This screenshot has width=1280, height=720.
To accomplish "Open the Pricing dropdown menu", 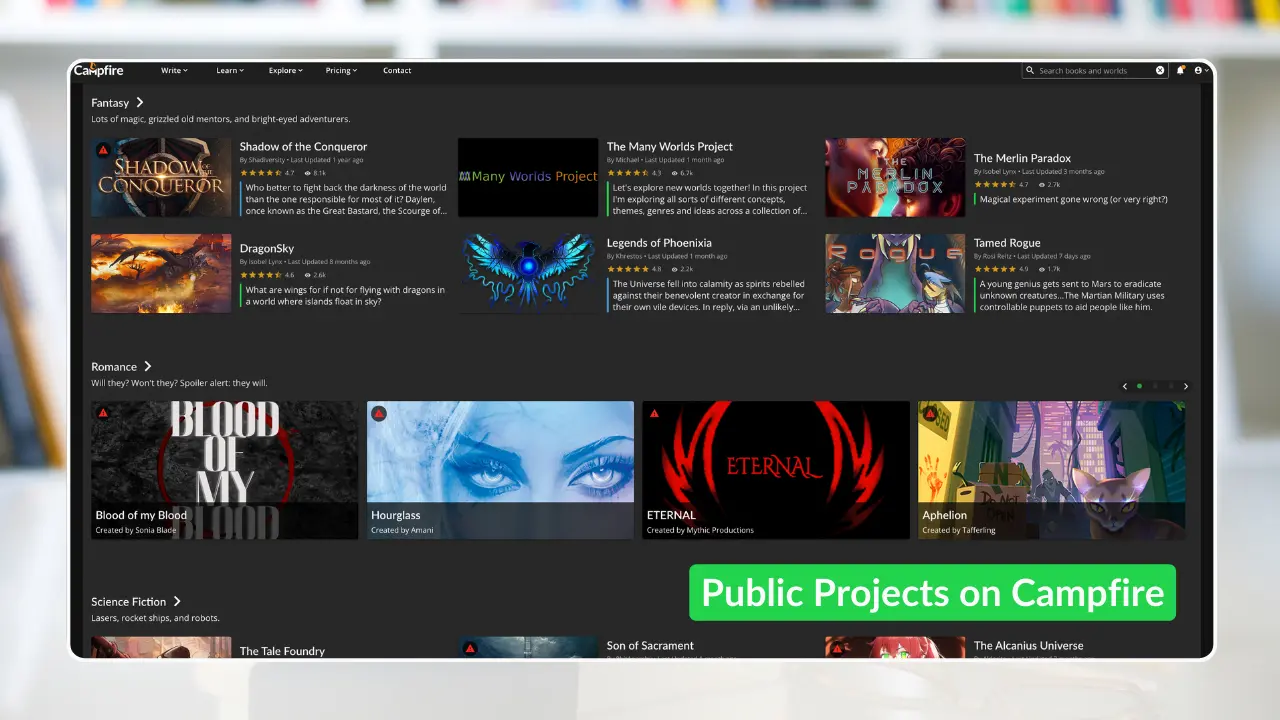I will pyautogui.click(x=341, y=71).
